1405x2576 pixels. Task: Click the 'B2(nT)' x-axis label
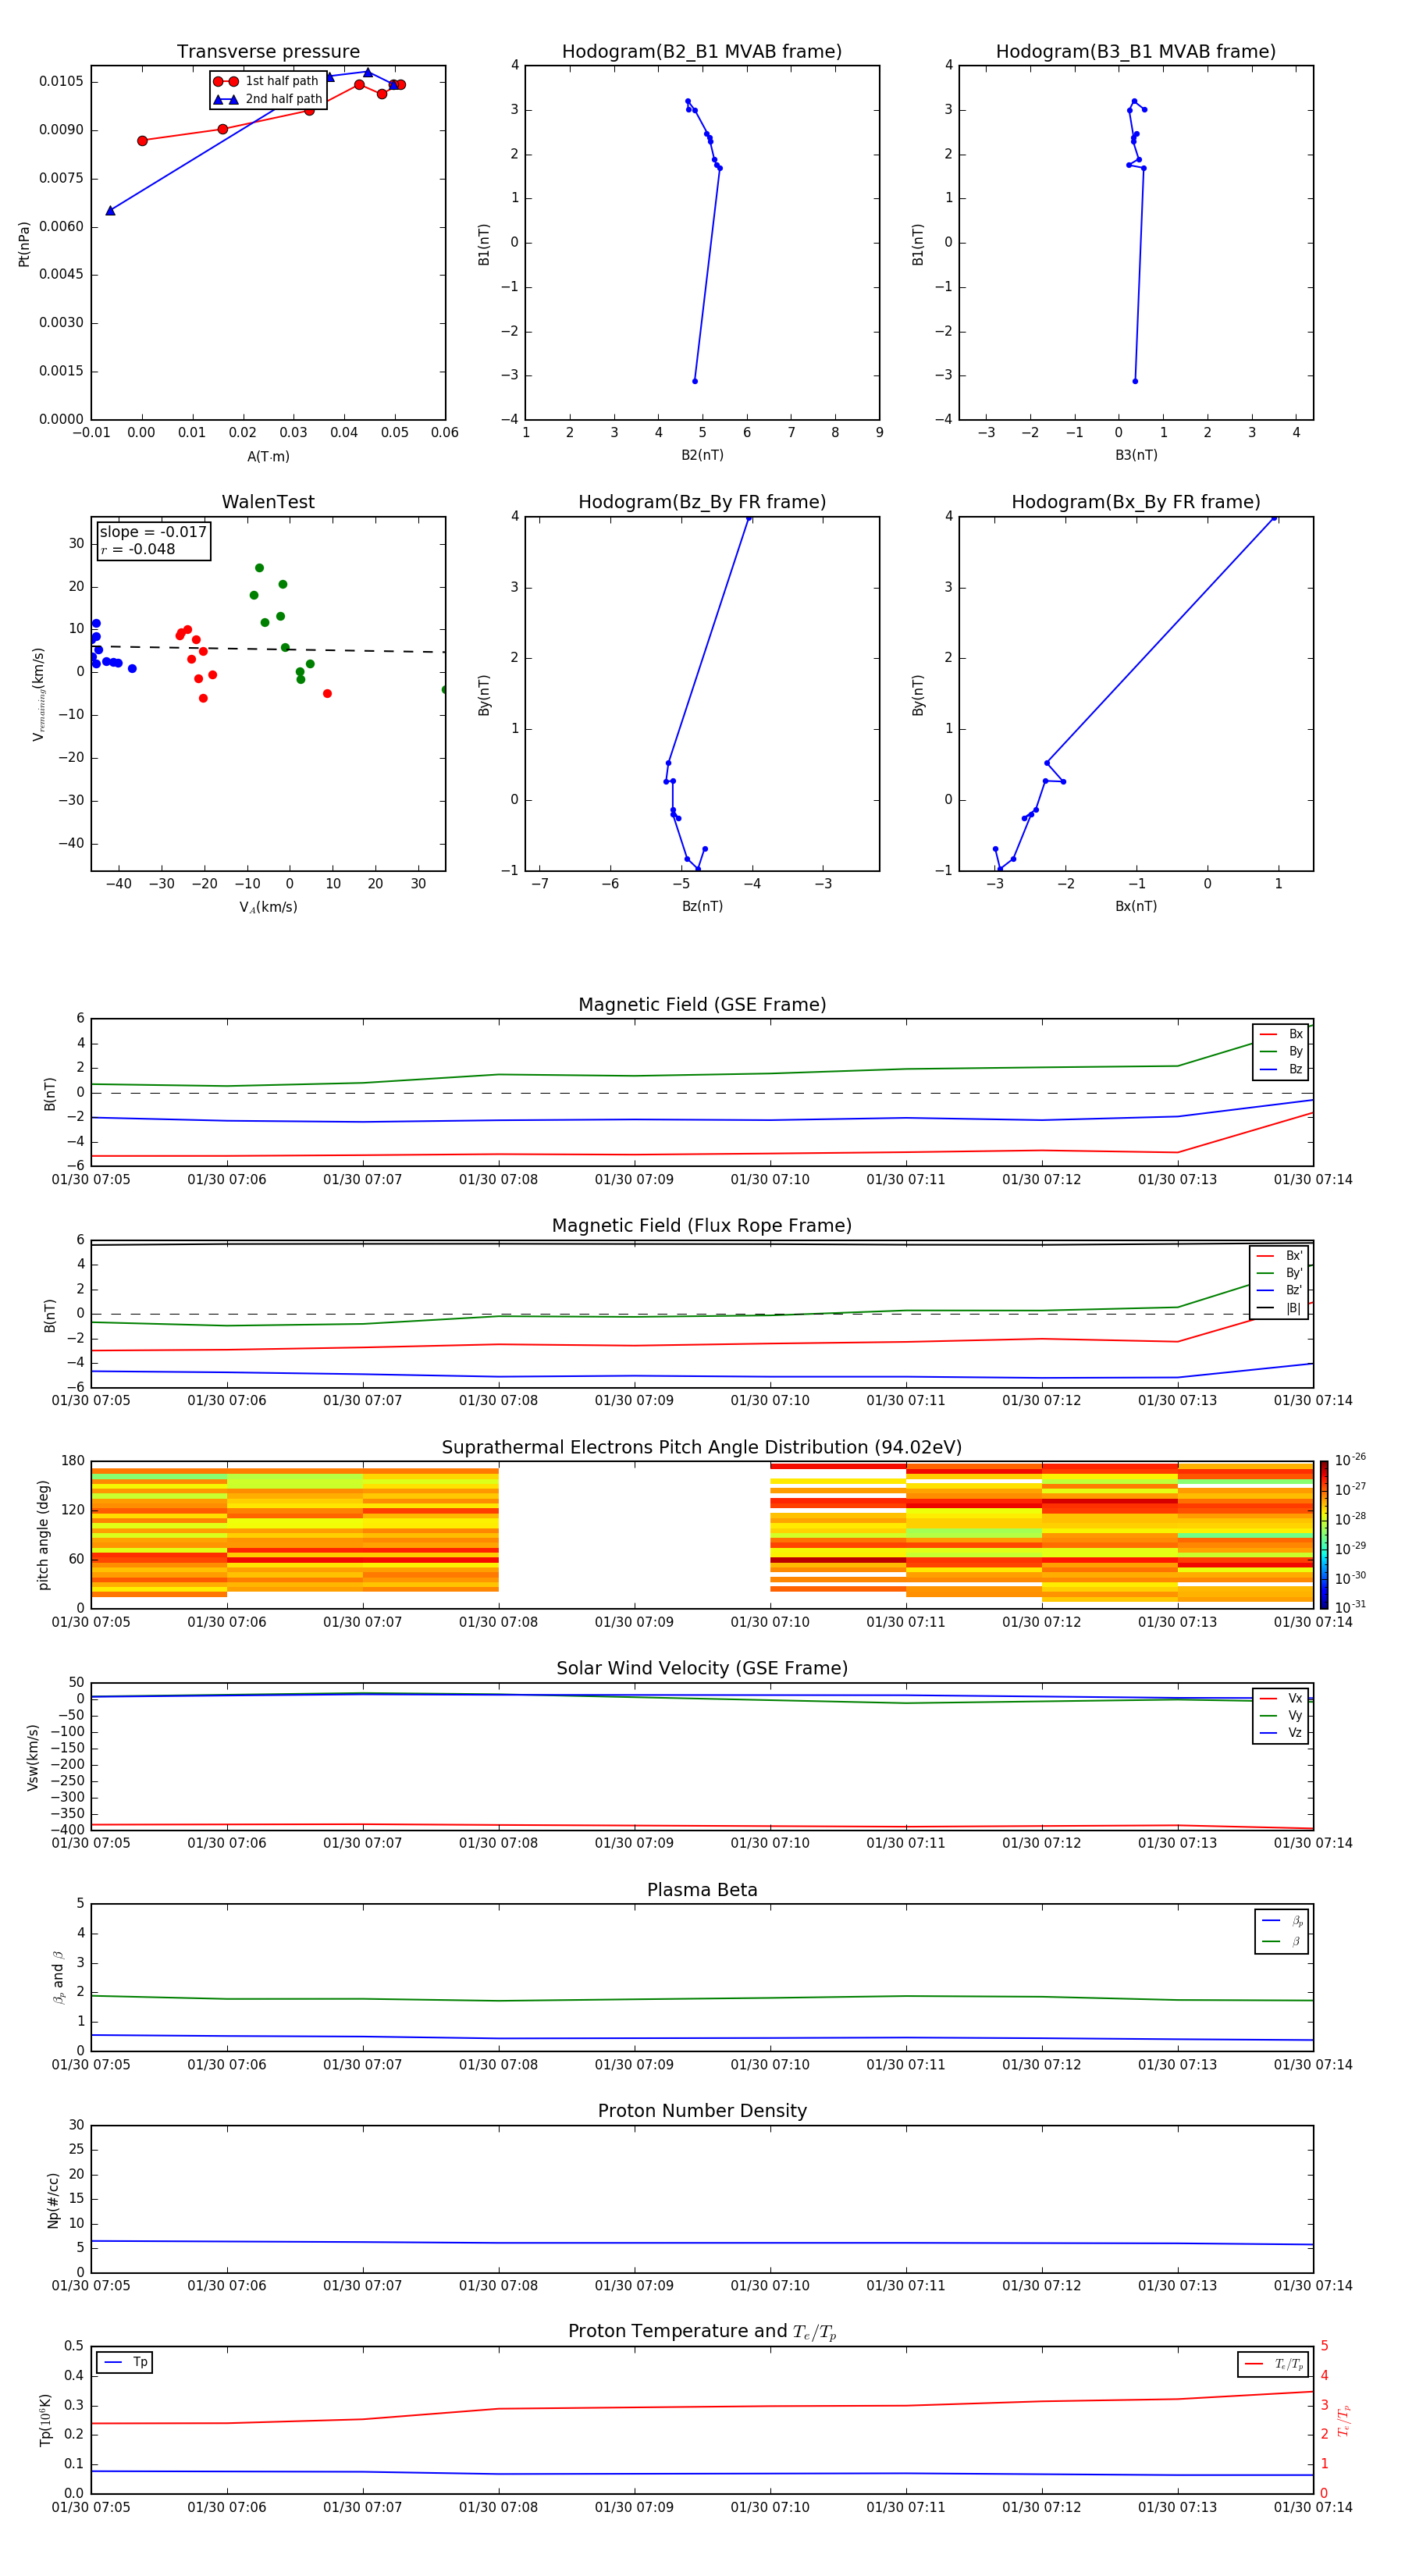(702, 455)
